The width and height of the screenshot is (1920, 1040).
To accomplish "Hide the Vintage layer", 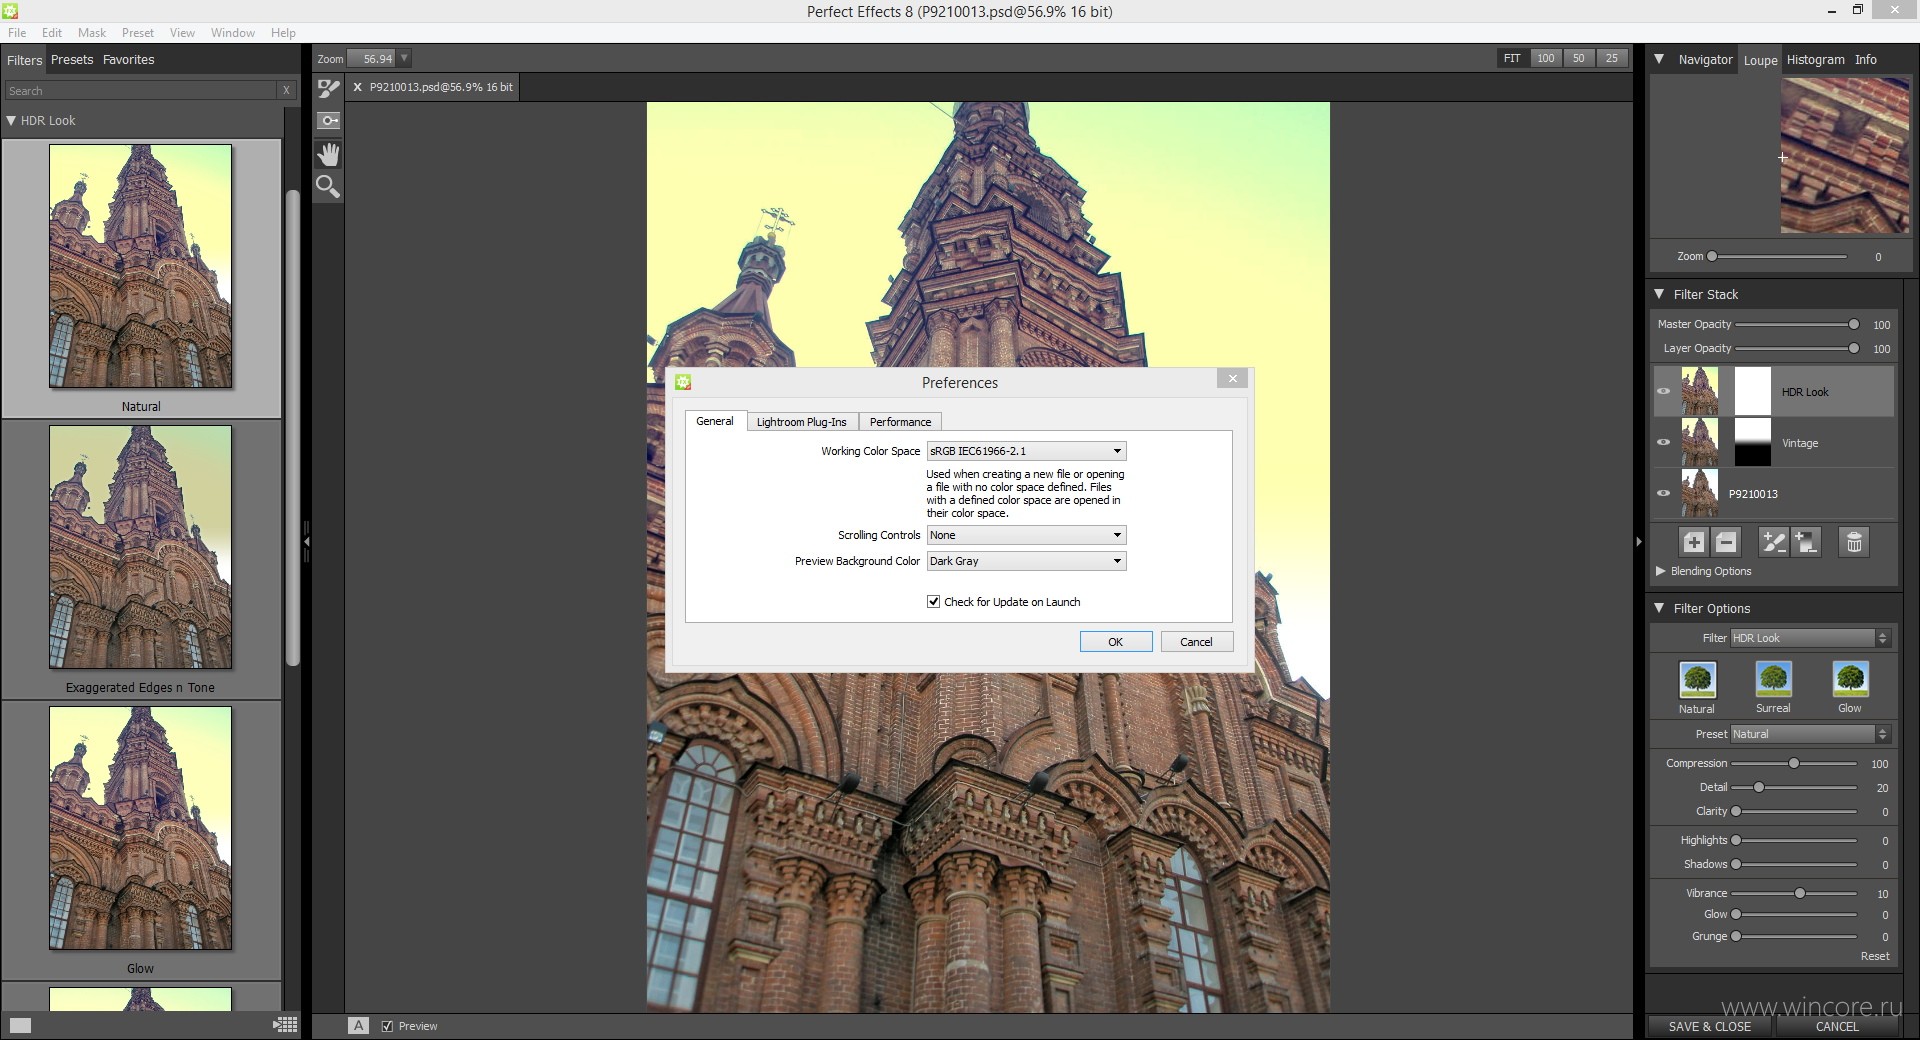I will coord(1663,442).
